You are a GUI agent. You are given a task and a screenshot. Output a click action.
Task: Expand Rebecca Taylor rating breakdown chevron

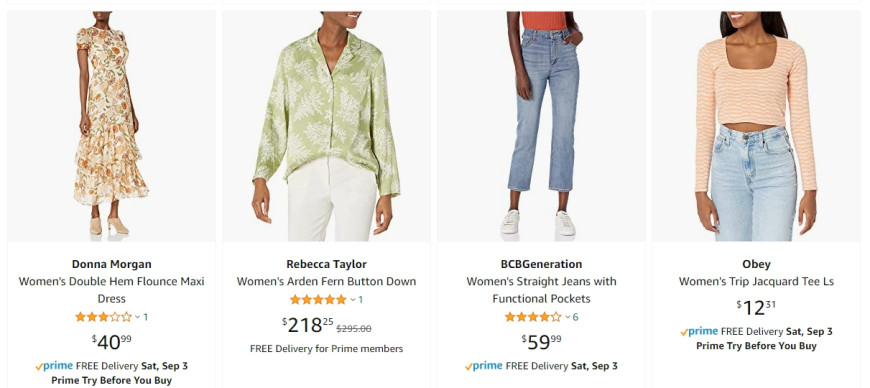[x=352, y=300]
